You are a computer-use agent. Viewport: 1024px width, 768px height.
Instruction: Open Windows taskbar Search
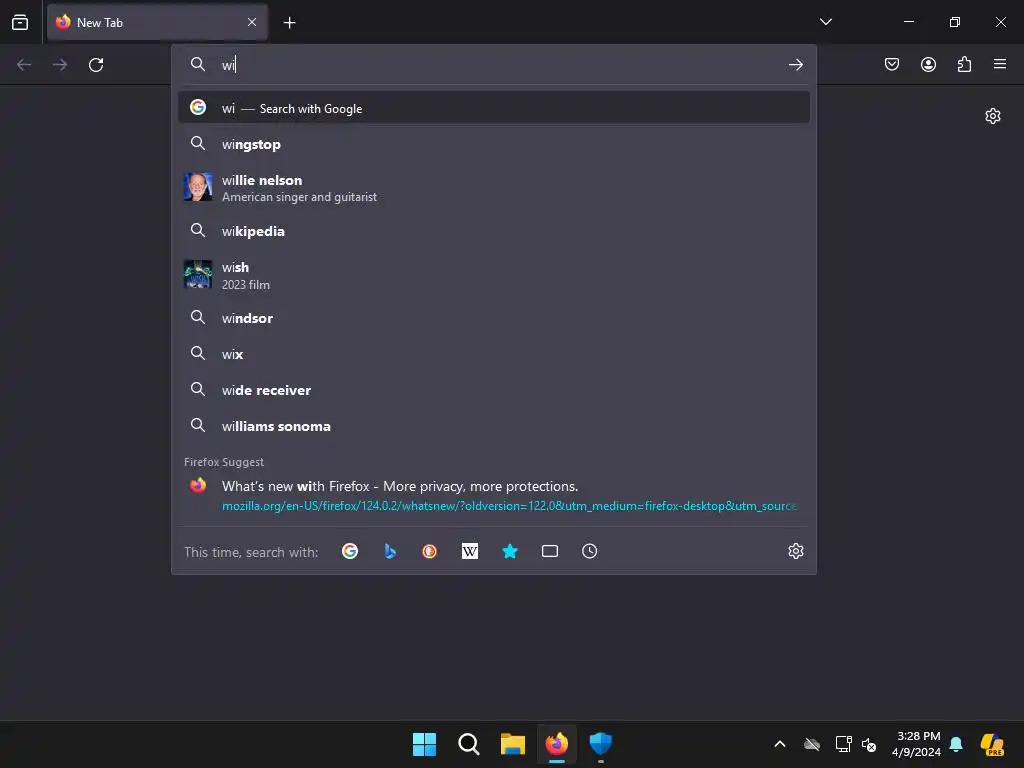468,744
